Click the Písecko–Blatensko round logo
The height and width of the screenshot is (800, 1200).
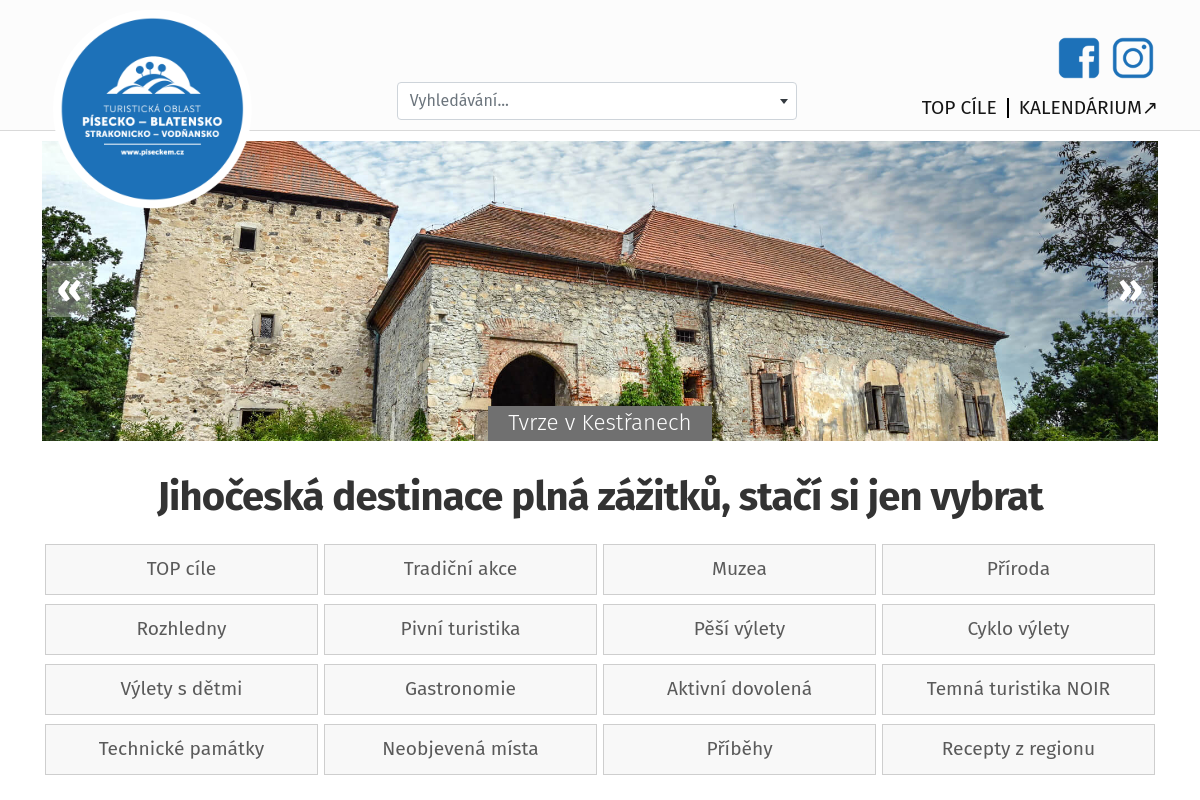pyautogui.click(x=152, y=109)
